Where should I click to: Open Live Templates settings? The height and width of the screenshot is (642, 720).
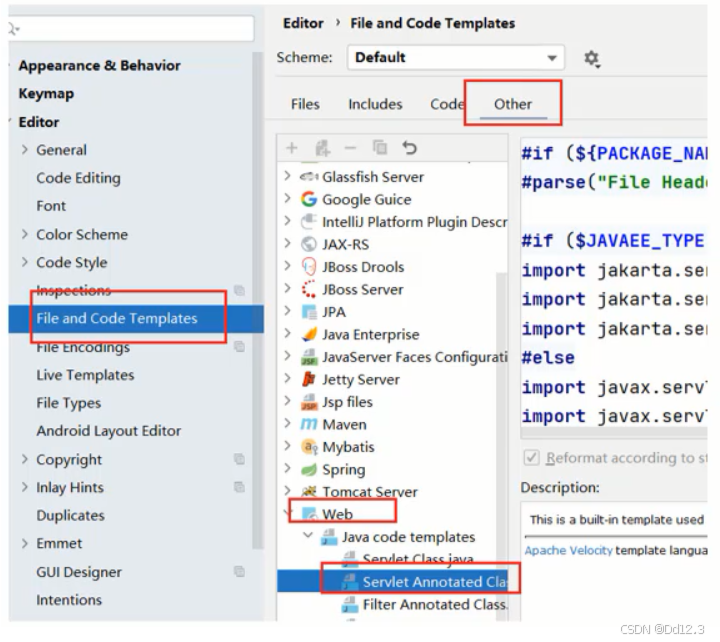(85, 375)
